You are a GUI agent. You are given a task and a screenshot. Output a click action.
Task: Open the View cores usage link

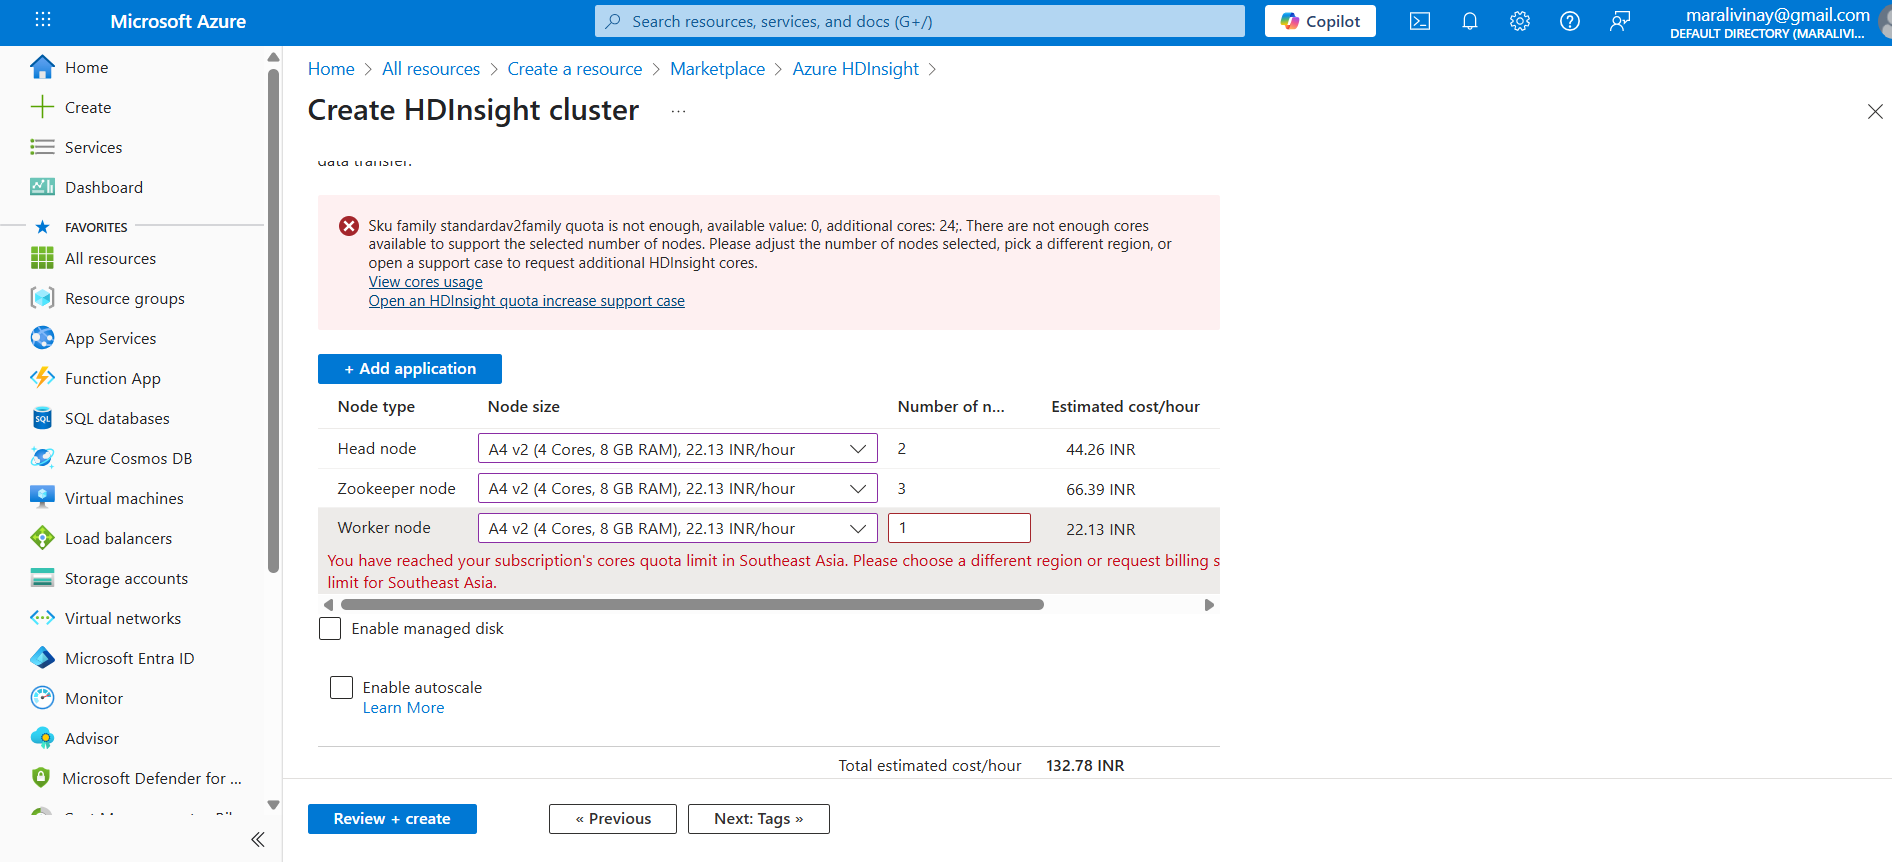(x=426, y=282)
